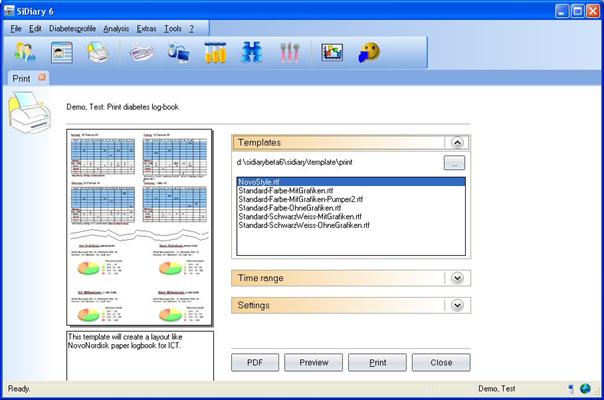This screenshot has height=400, width=604.
Task: Browse template folder with the ... button
Action: pyautogui.click(x=455, y=162)
